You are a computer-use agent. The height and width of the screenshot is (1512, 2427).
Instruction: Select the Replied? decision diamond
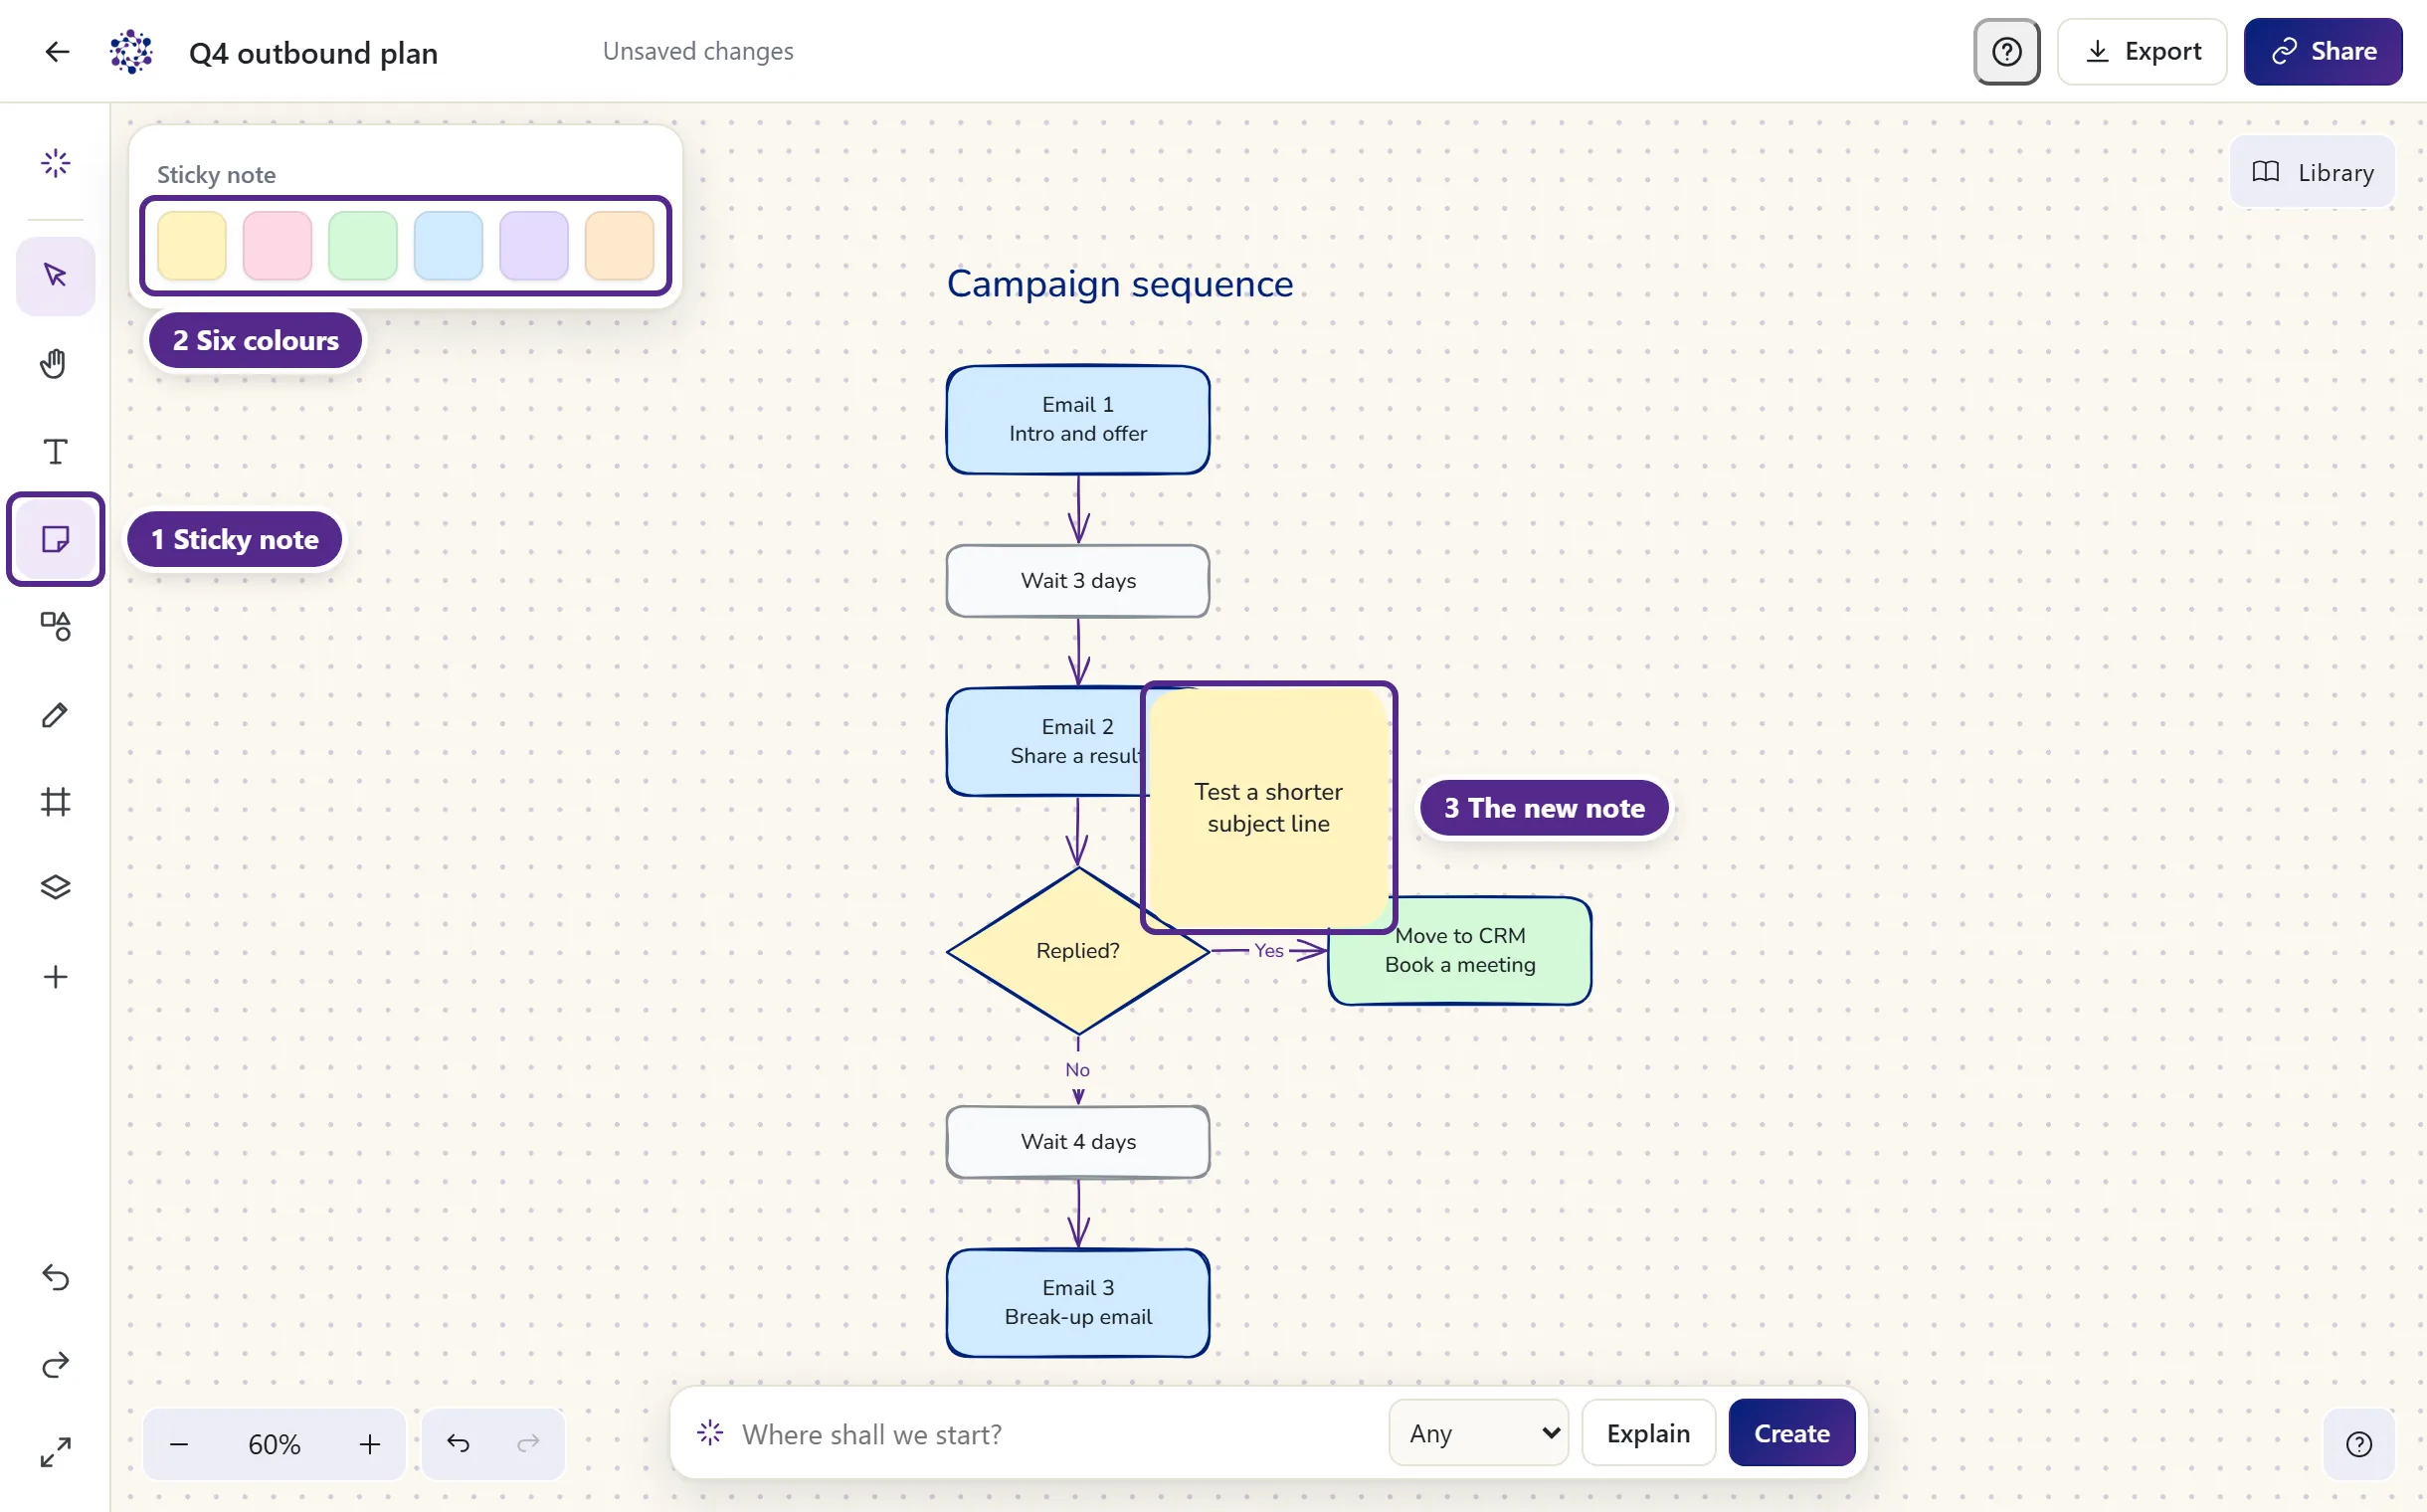(x=1078, y=950)
